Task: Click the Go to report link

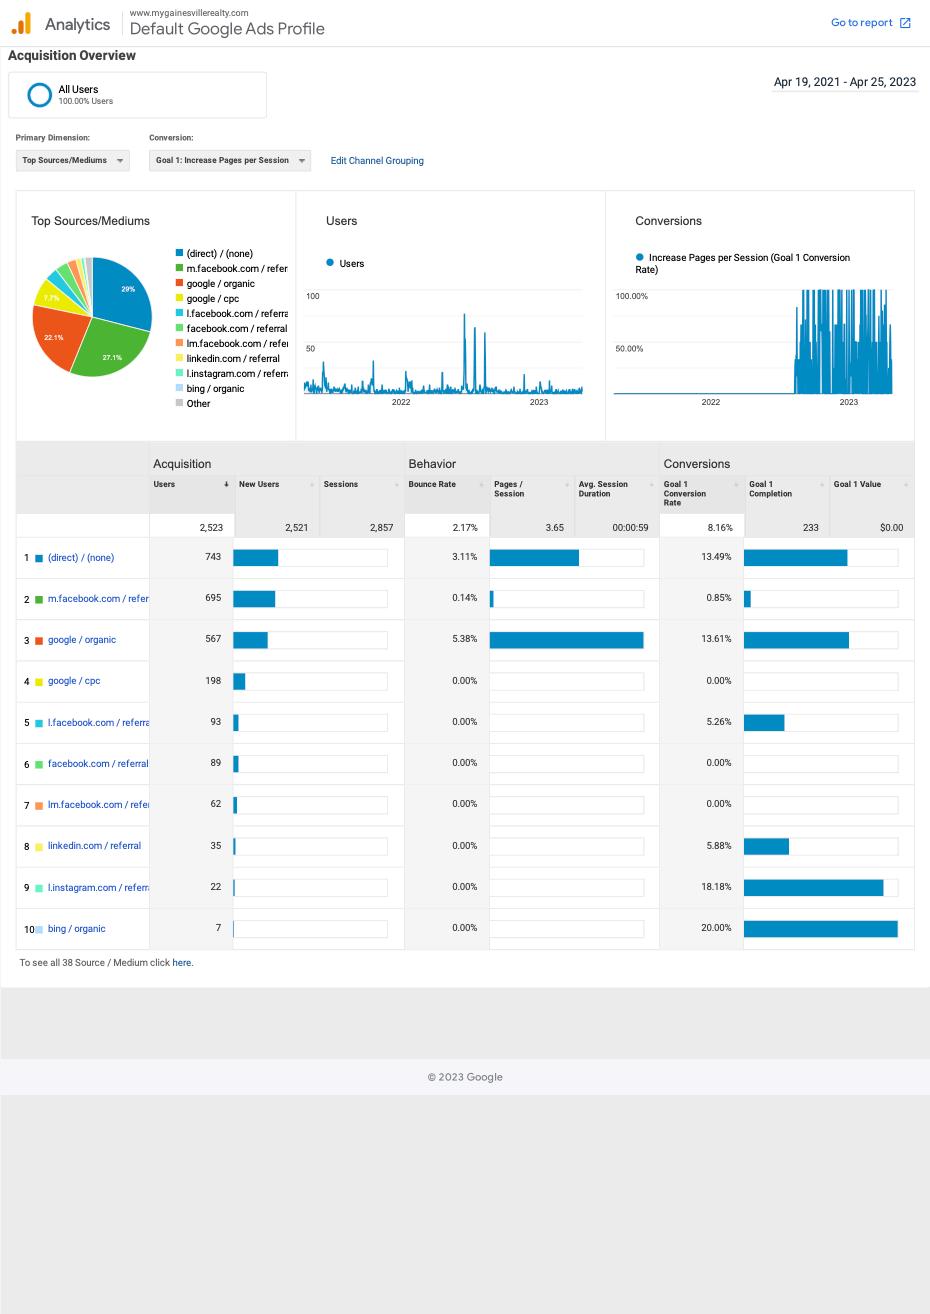Action: 861,23
